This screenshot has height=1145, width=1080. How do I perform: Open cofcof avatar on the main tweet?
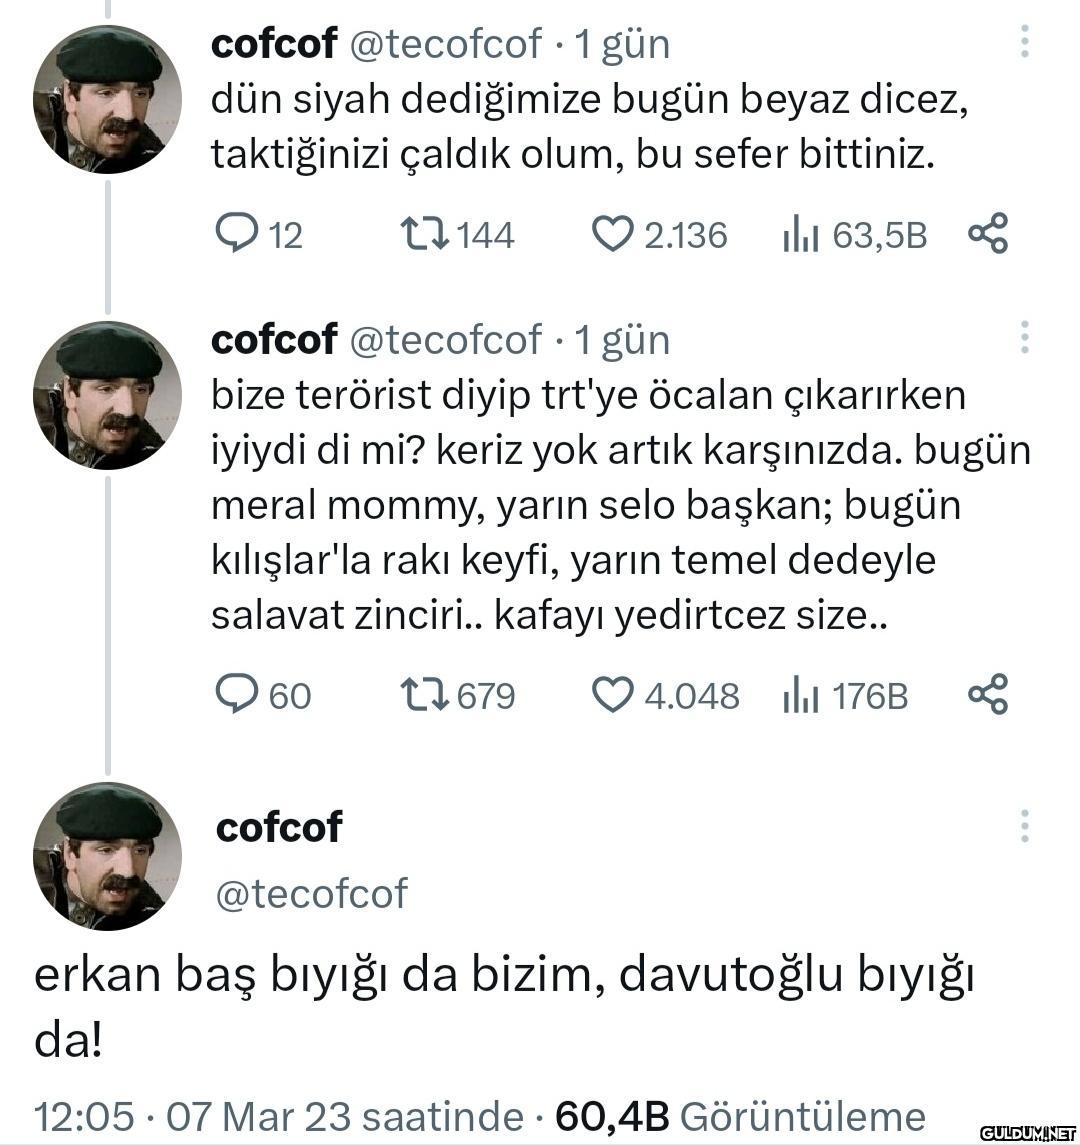click(x=107, y=856)
